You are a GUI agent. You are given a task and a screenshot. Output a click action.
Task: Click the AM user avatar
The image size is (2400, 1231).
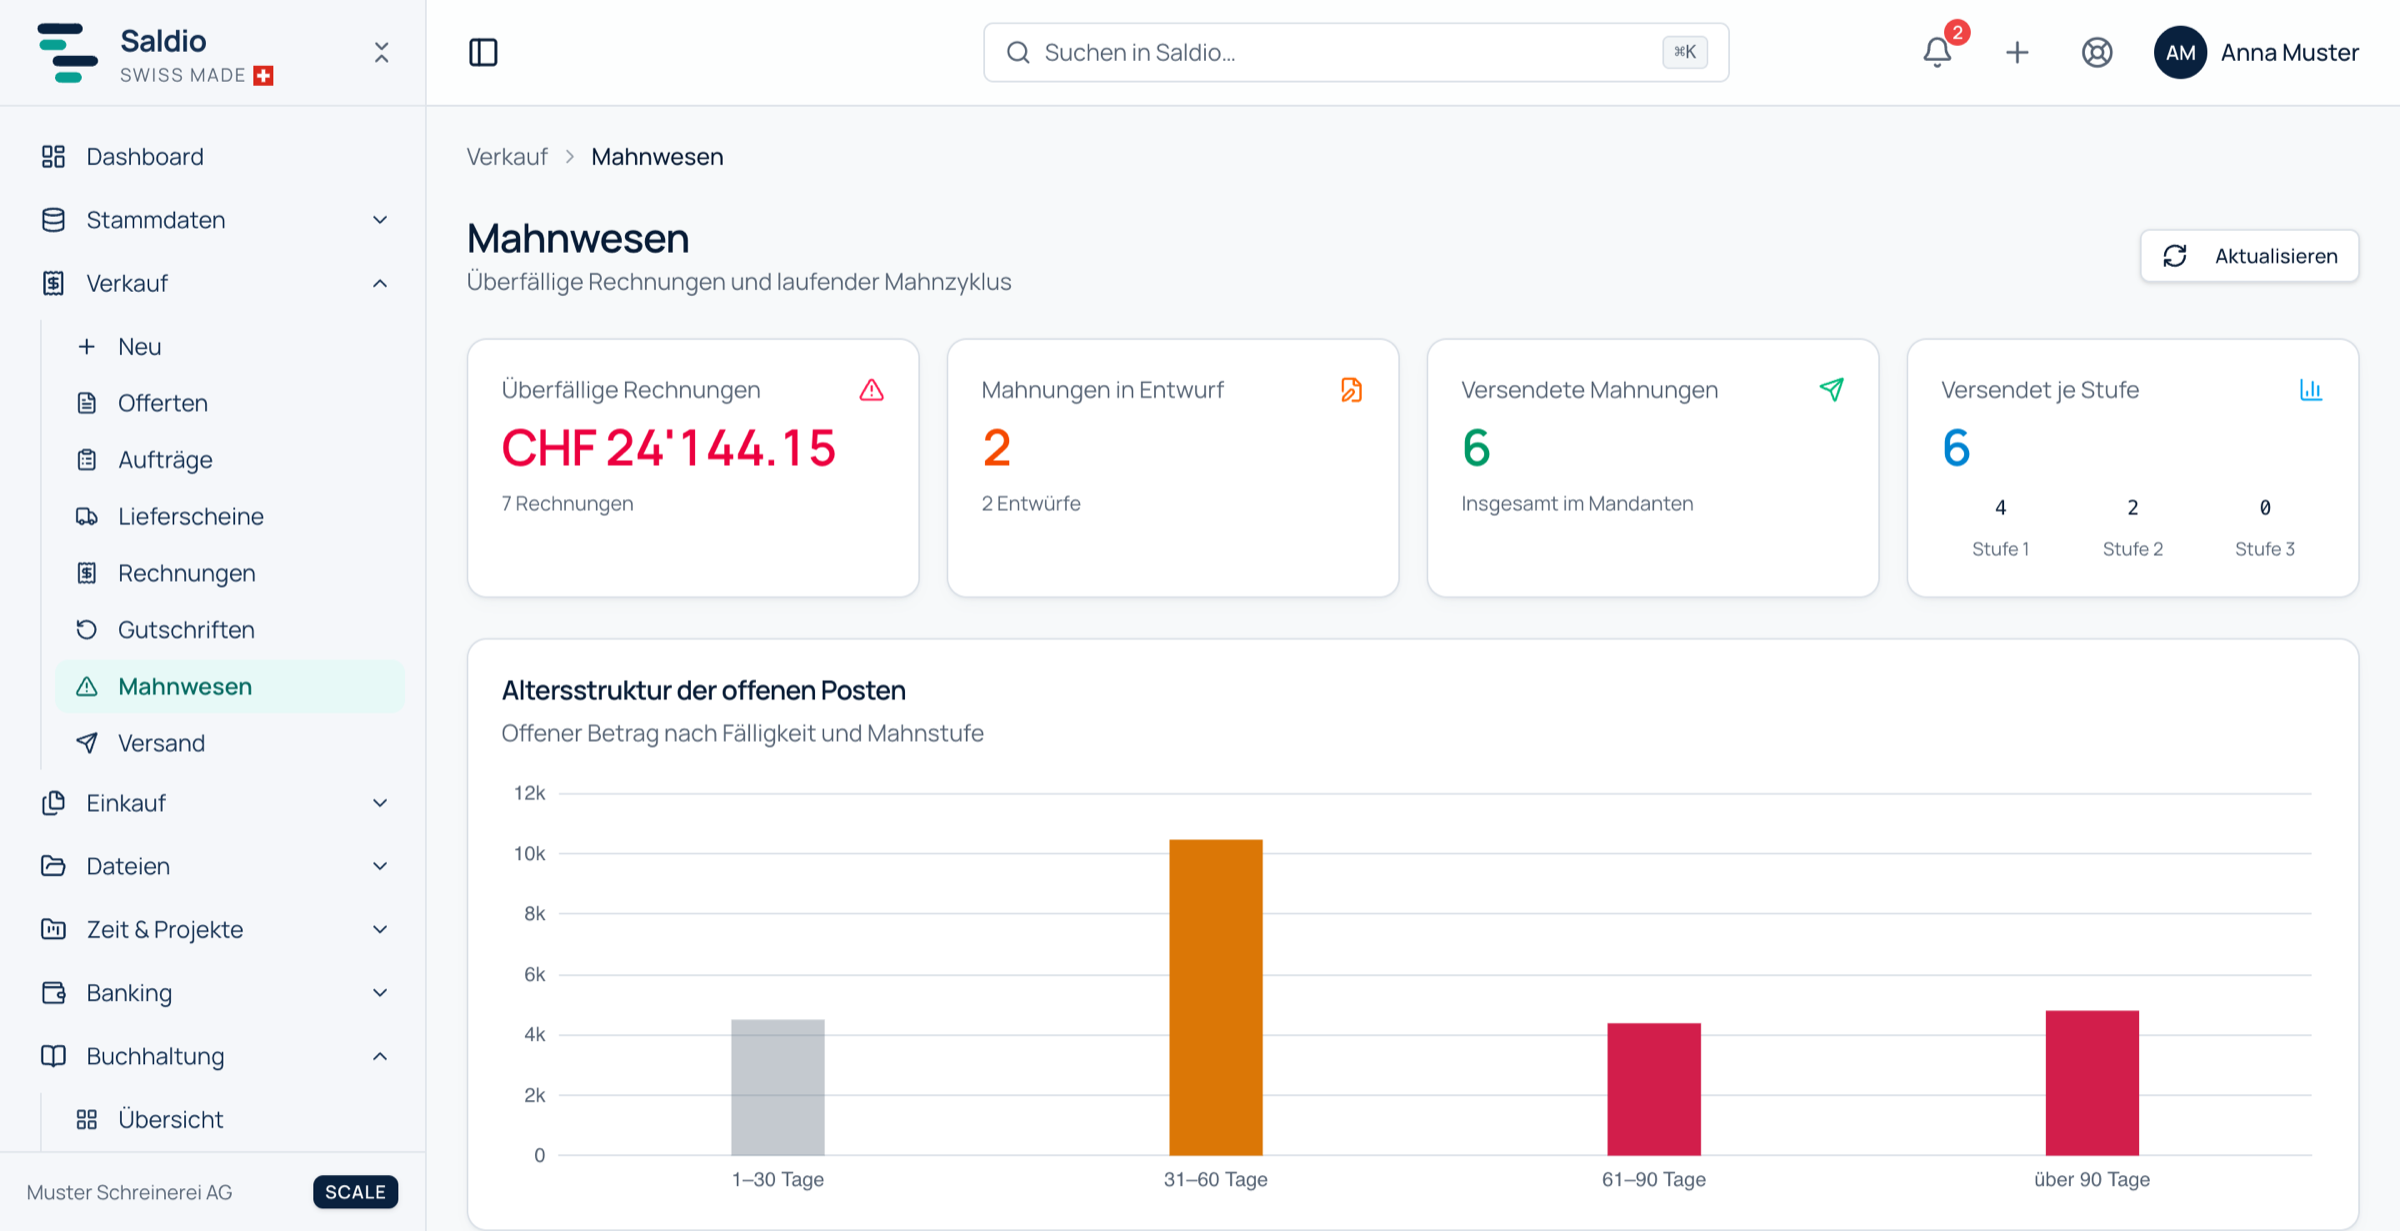2180,52
